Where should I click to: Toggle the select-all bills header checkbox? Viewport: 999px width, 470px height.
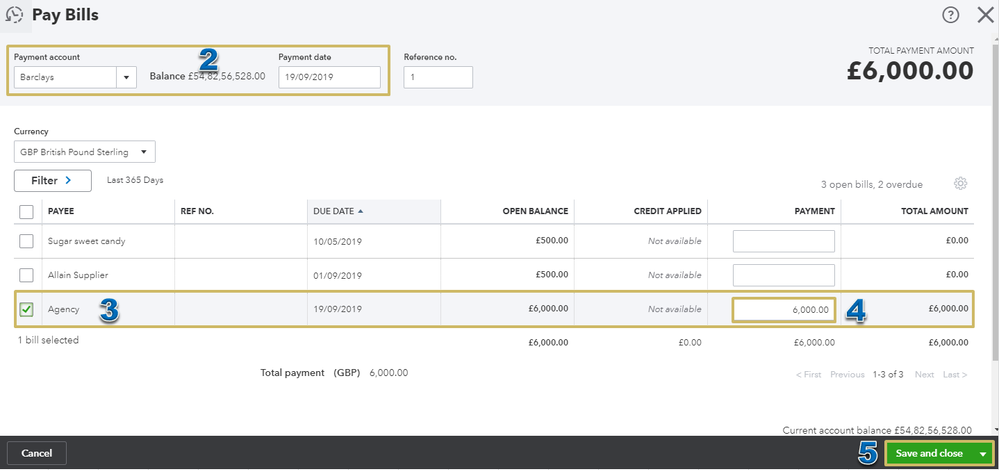pos(27,211)
